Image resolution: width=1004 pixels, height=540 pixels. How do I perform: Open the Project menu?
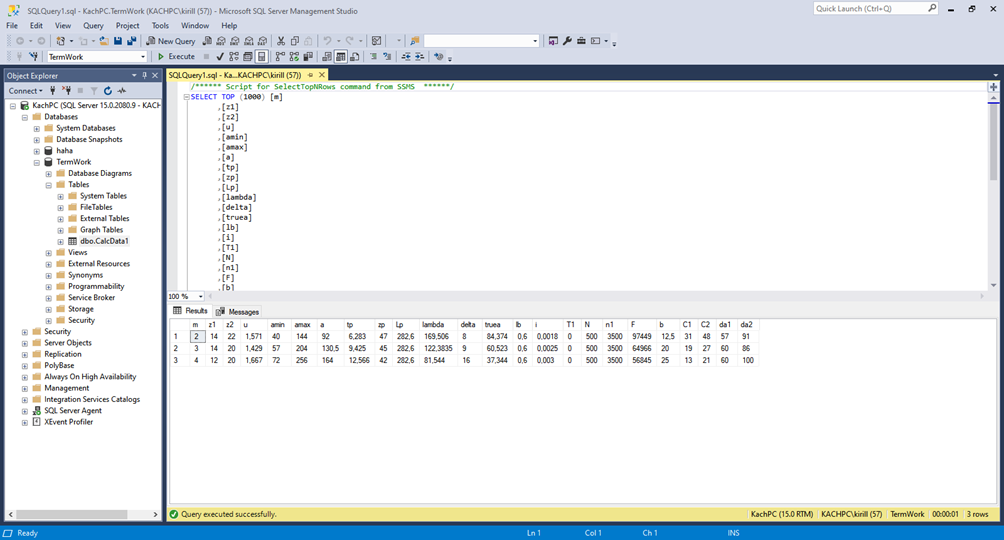pos(127,26)
